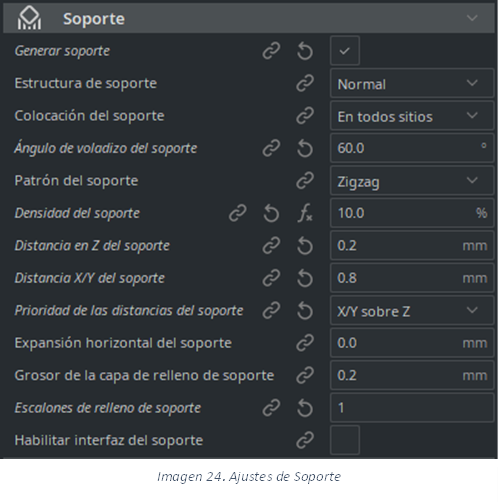The width and height of the screenshot is (500, 503).
Task: Reset the Ángulo de voladizo del soporte value
Action: [x=305, y=148]
